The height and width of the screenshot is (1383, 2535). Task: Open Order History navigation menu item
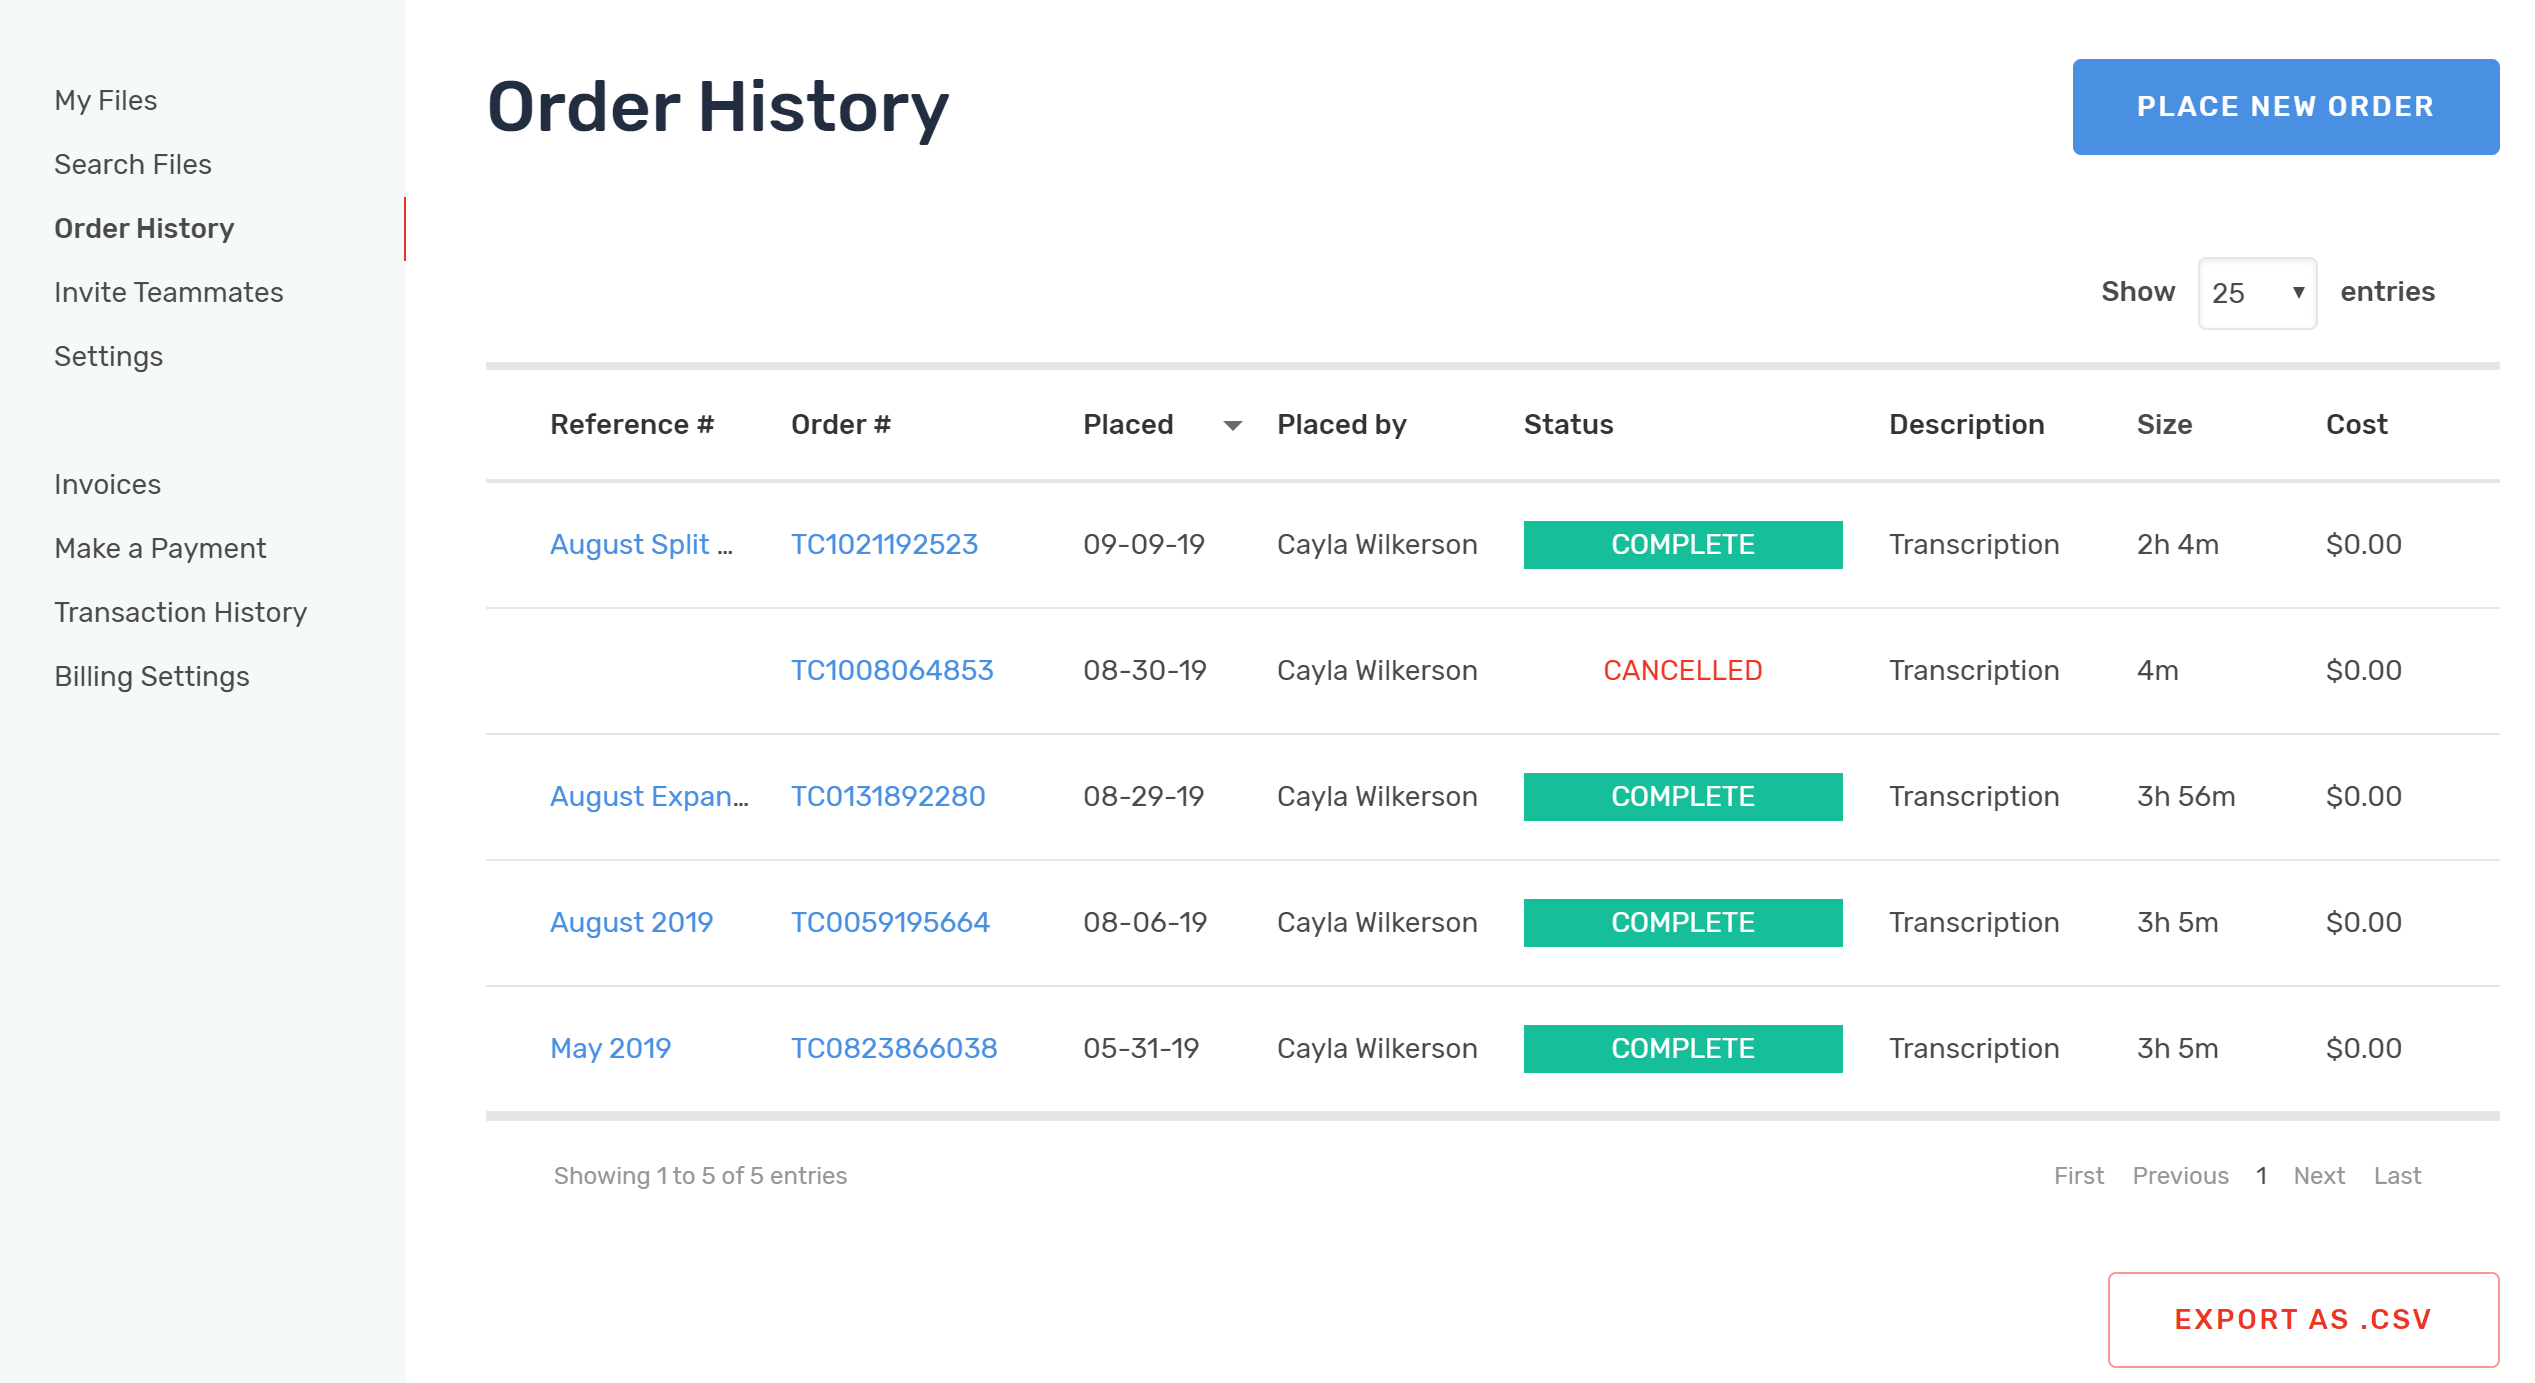click(143, 227)
